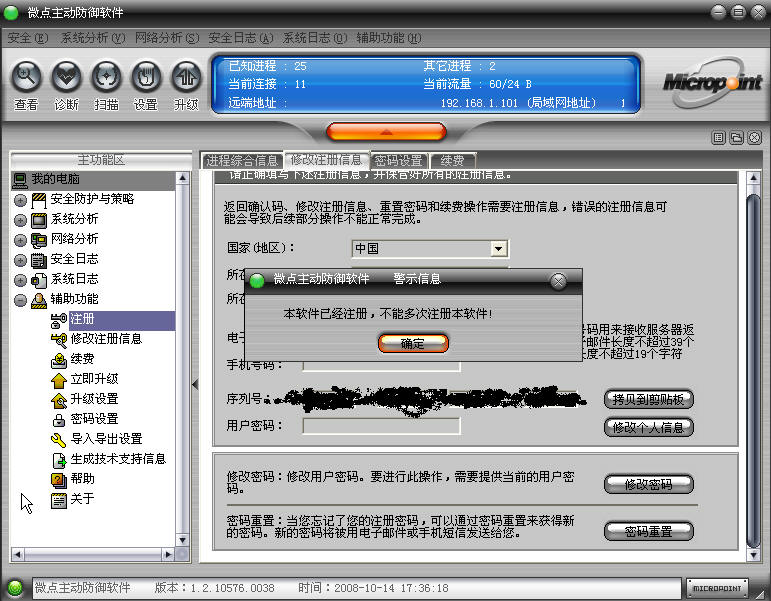
Task: Switch to the 进程综合信息 tab
Action: pyautogui.click(x=242, y=160)
